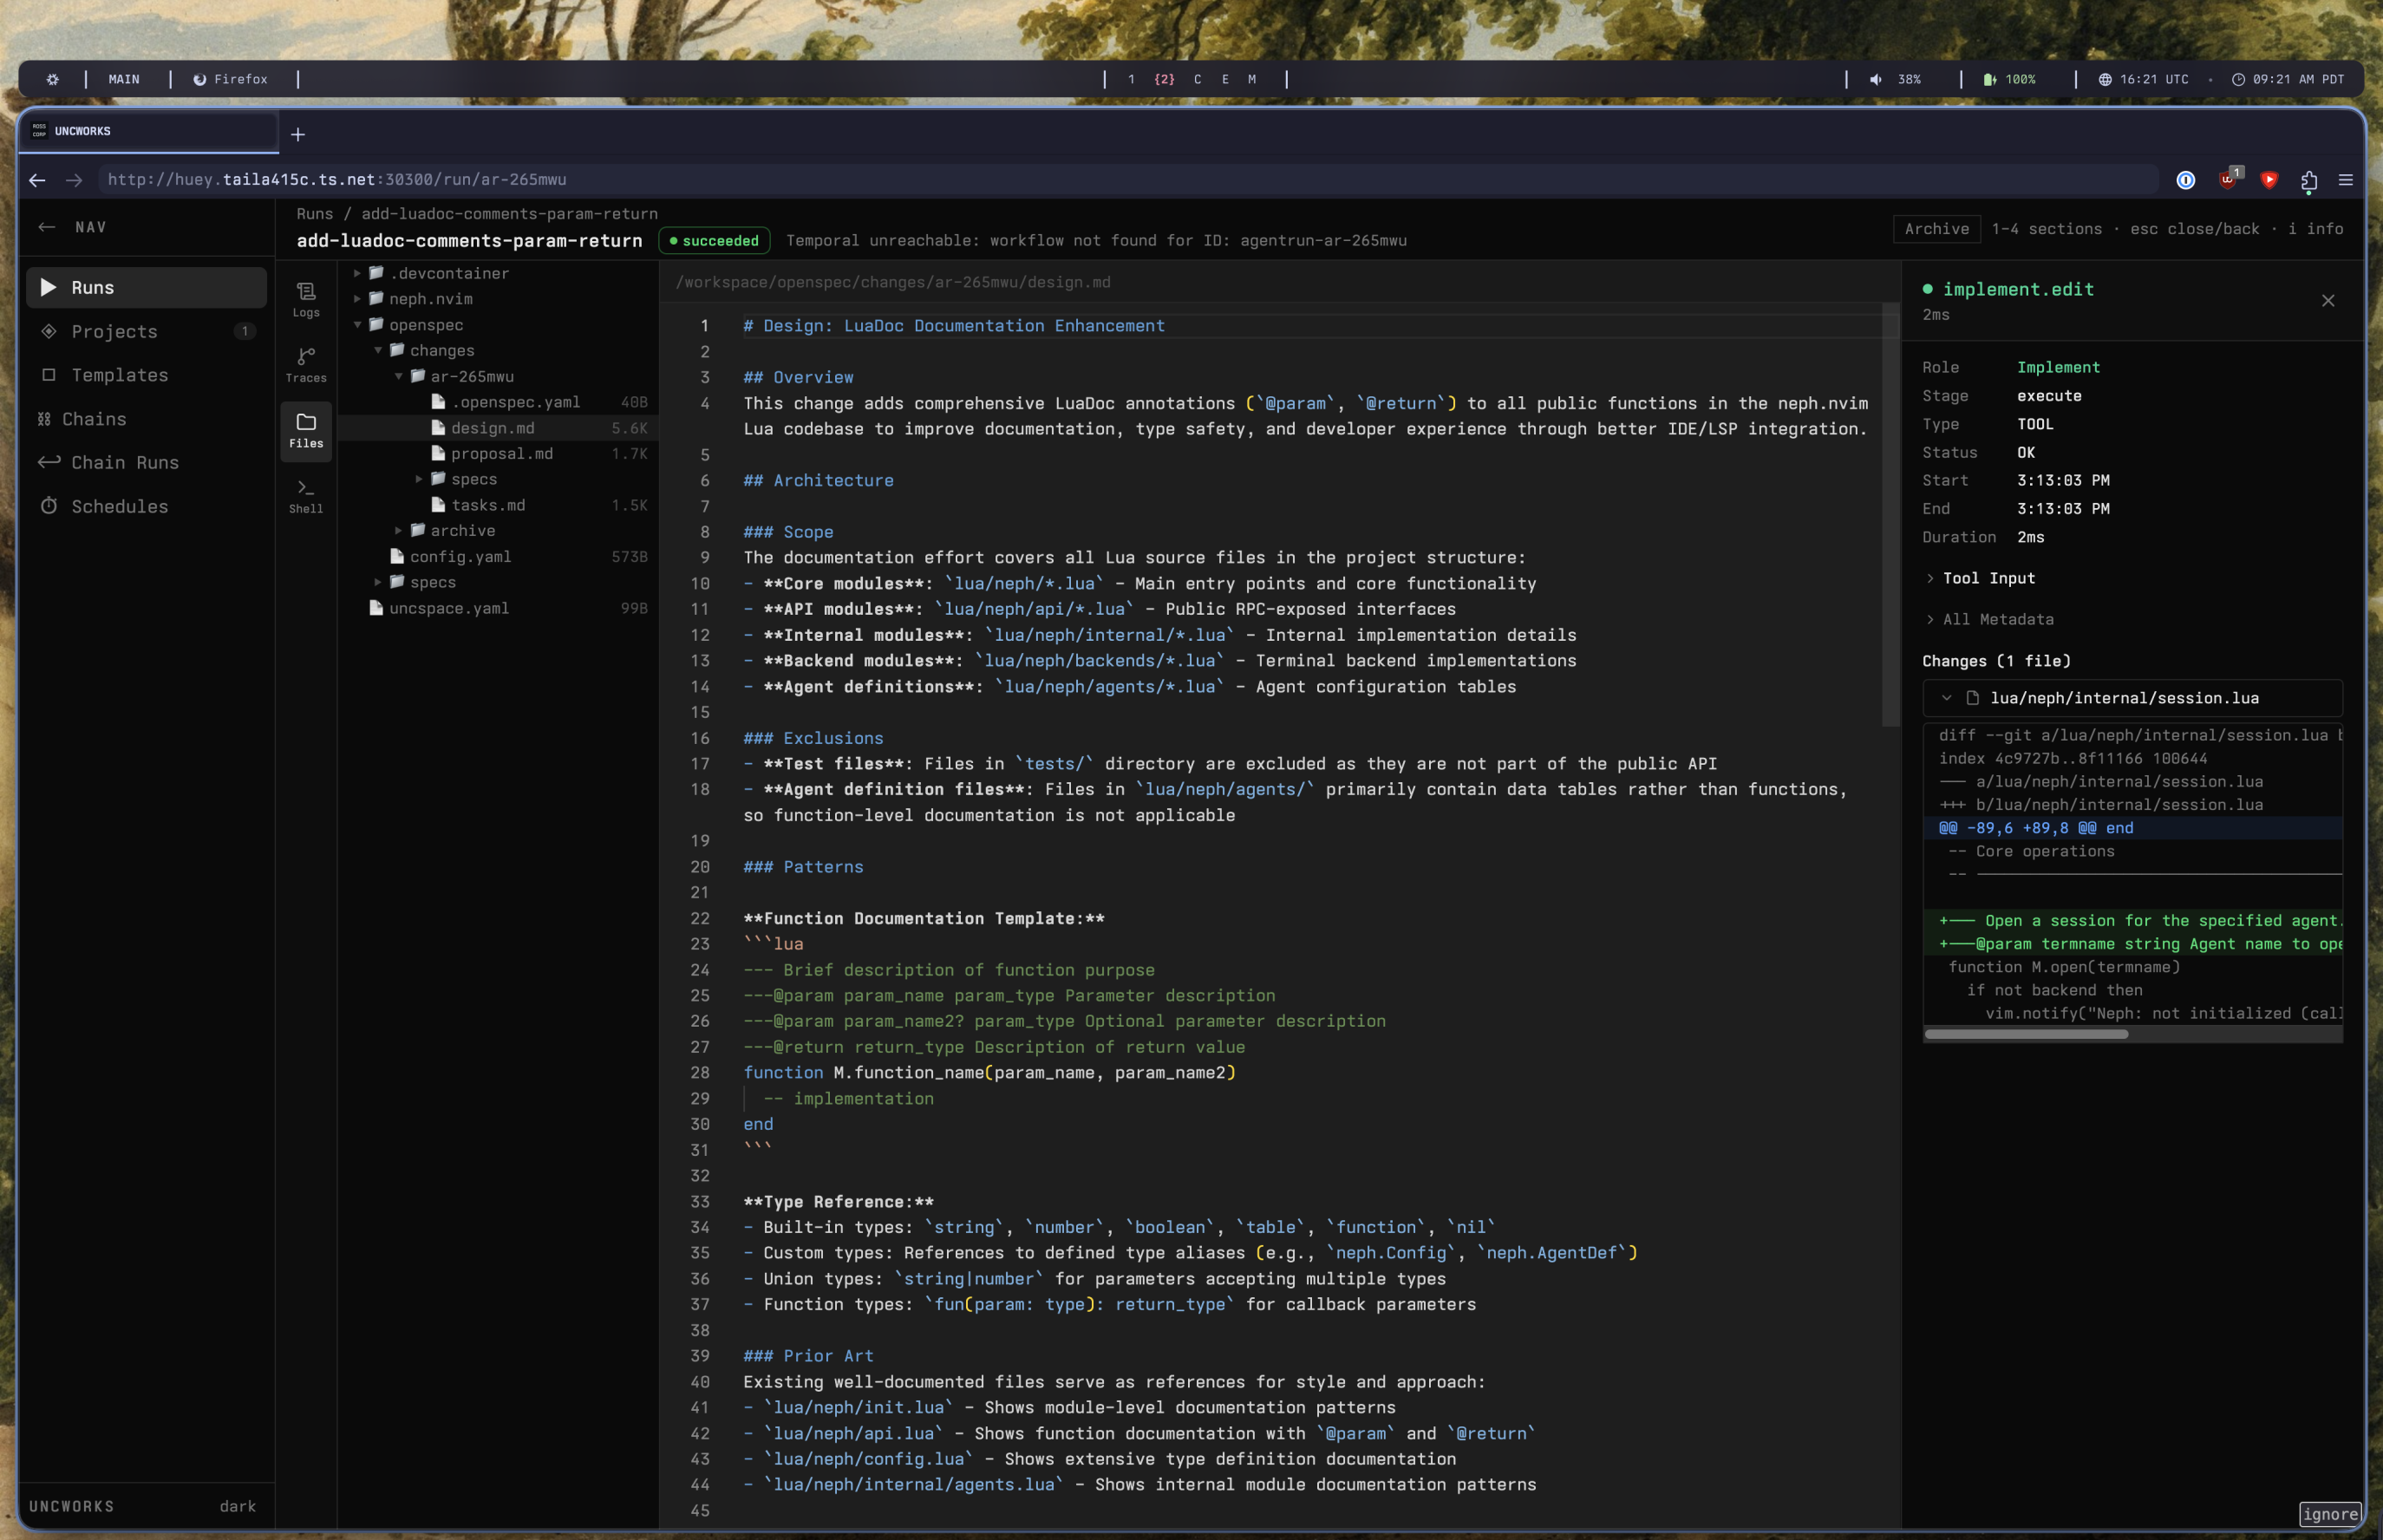Image resolution: width=2383 pixels, height=1540 pixels.
Task: Open tasks.md file
Action: click(498, 505)
